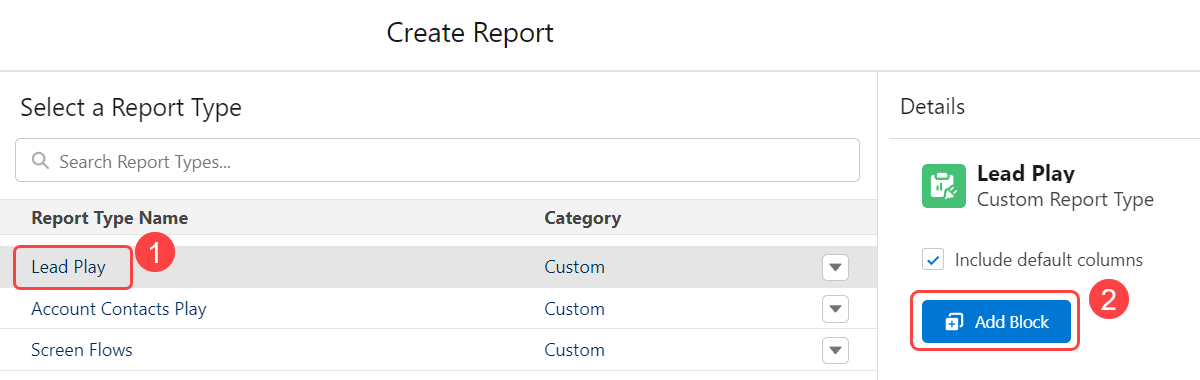Click the Custom category for Screen Flows

(574, 350)
